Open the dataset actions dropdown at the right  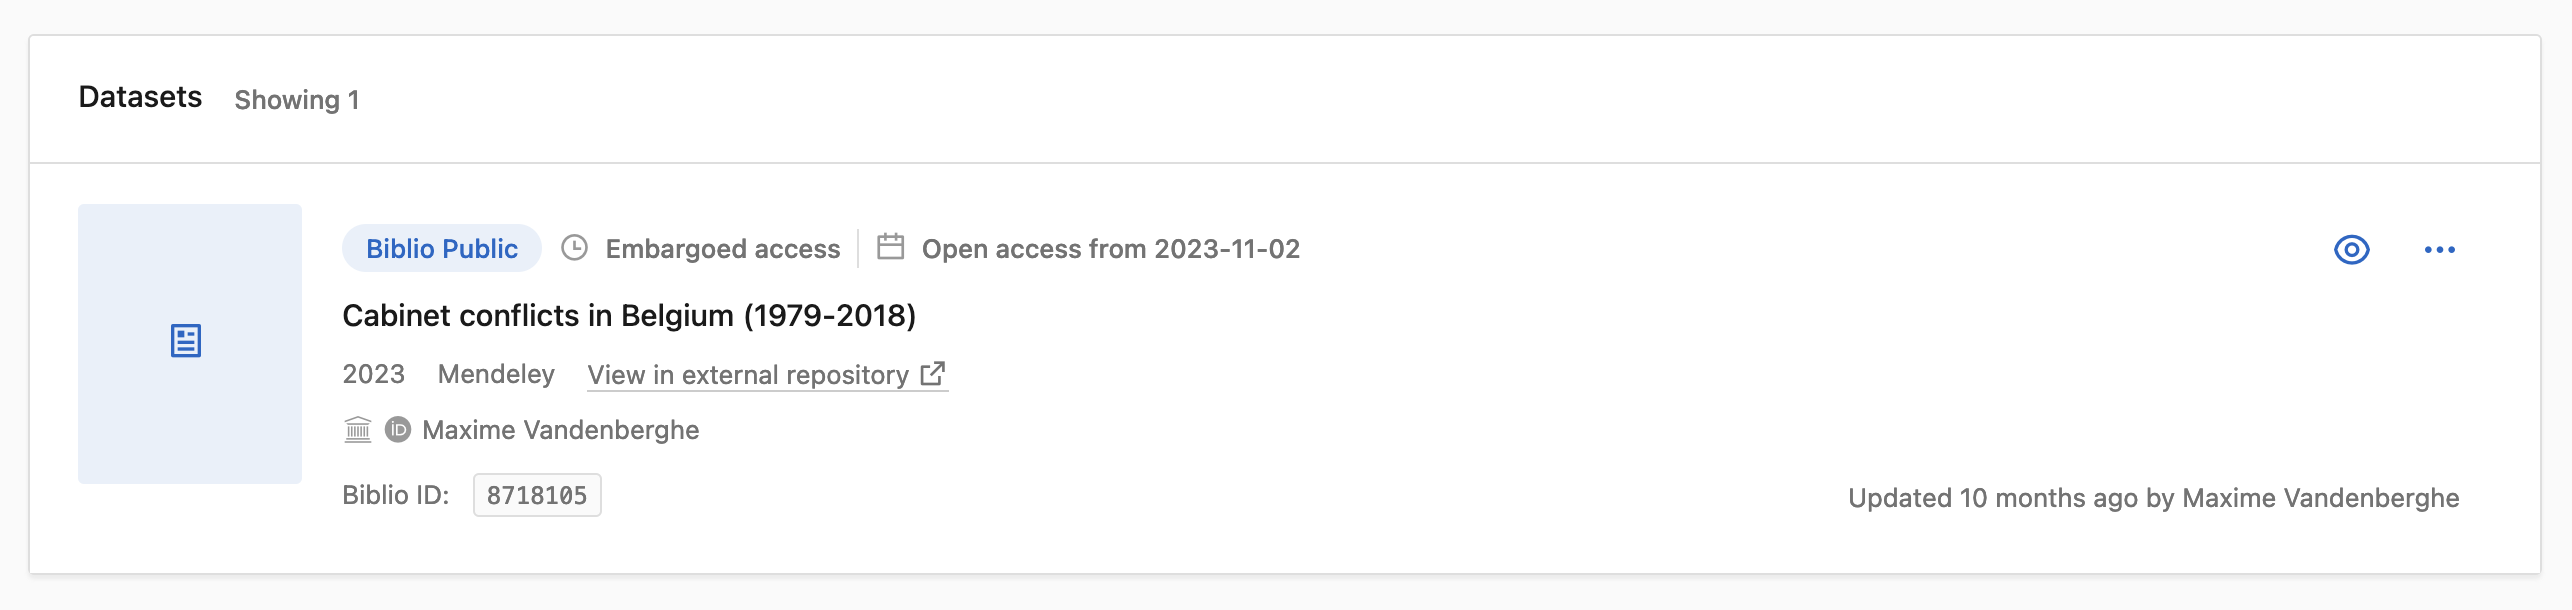[2440, 250]
